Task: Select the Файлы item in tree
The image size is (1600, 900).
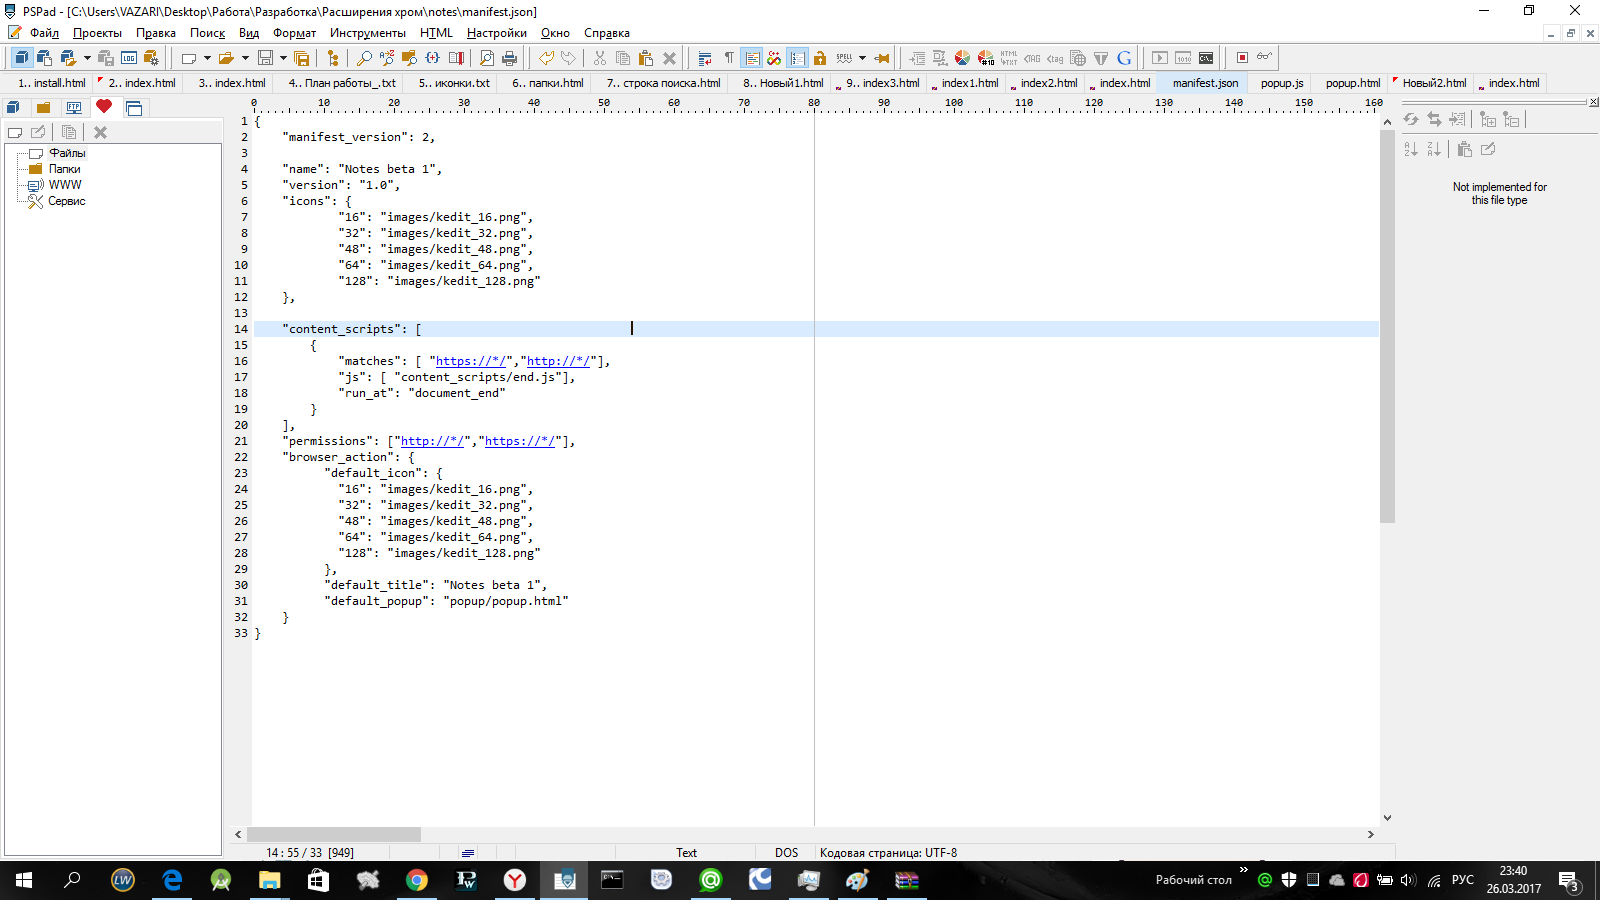Action: tap(67, 153)
